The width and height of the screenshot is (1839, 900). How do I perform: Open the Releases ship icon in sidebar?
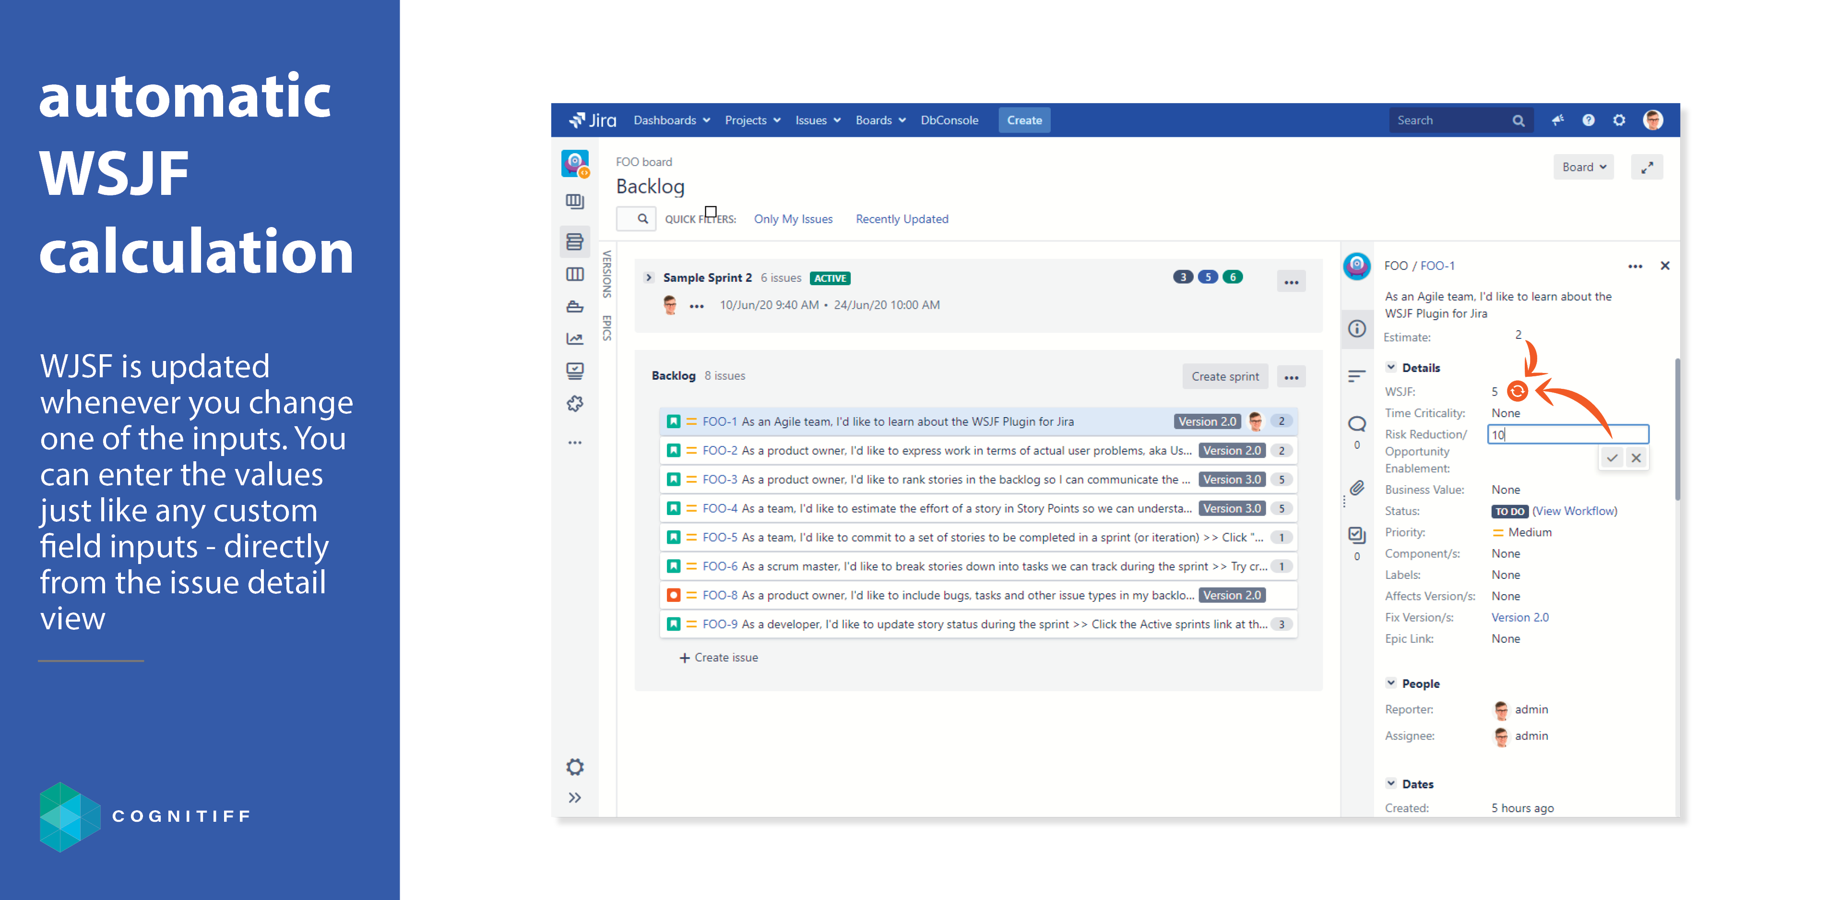click(575, 306)
